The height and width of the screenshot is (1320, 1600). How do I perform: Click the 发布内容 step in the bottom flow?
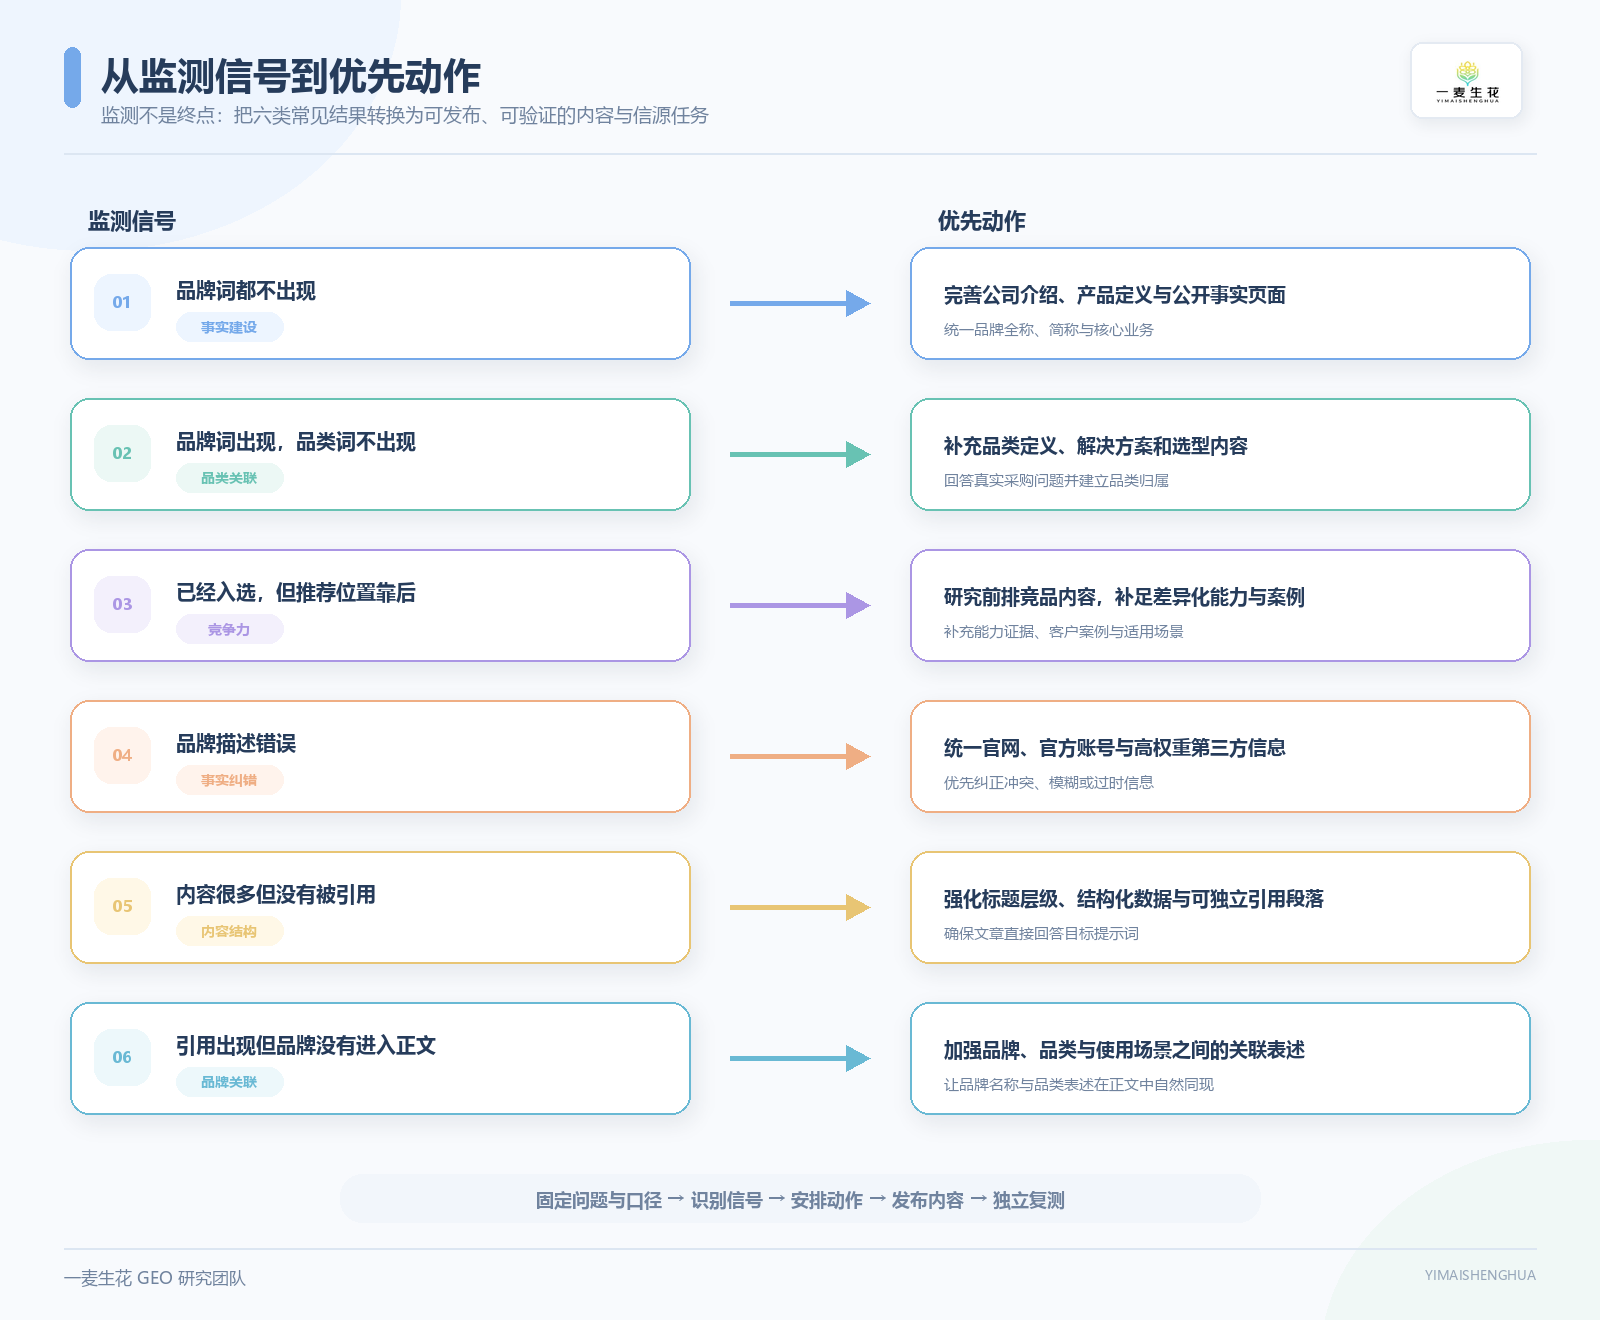point(928,1200)
